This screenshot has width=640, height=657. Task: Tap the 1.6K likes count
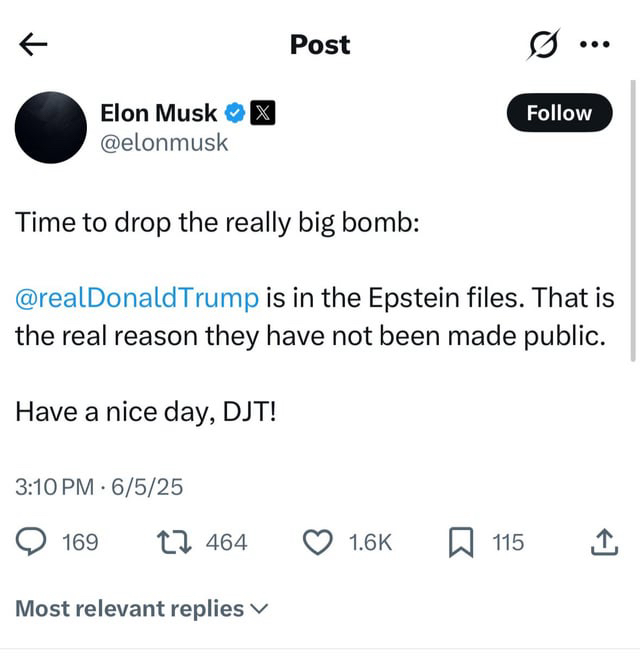tap(370, 542)
